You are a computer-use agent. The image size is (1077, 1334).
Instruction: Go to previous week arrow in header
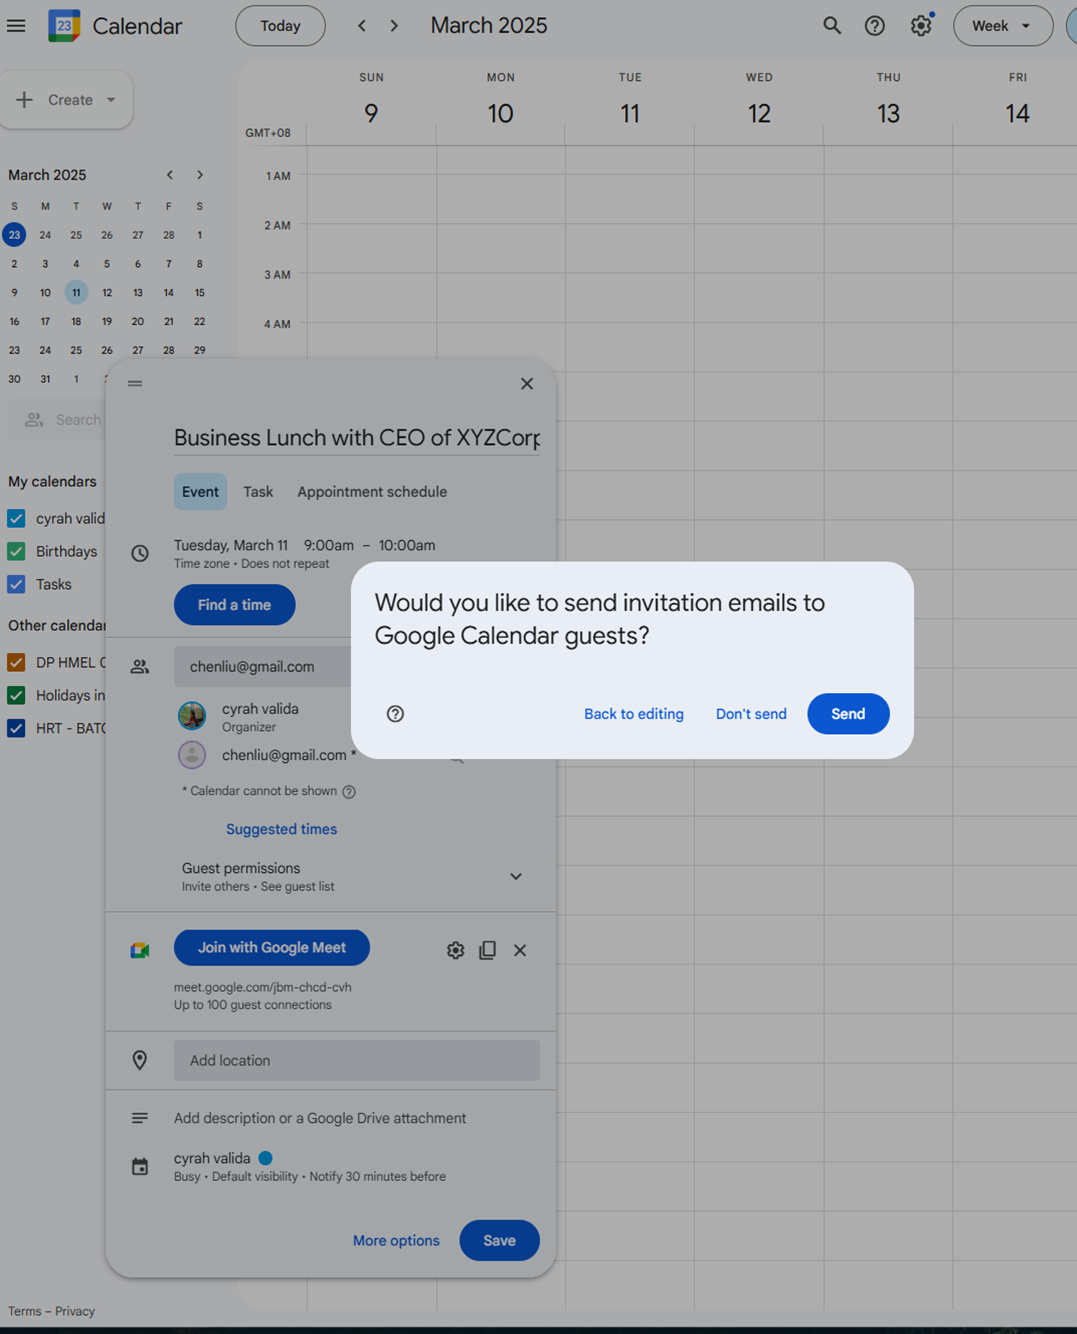coord(362,26)
